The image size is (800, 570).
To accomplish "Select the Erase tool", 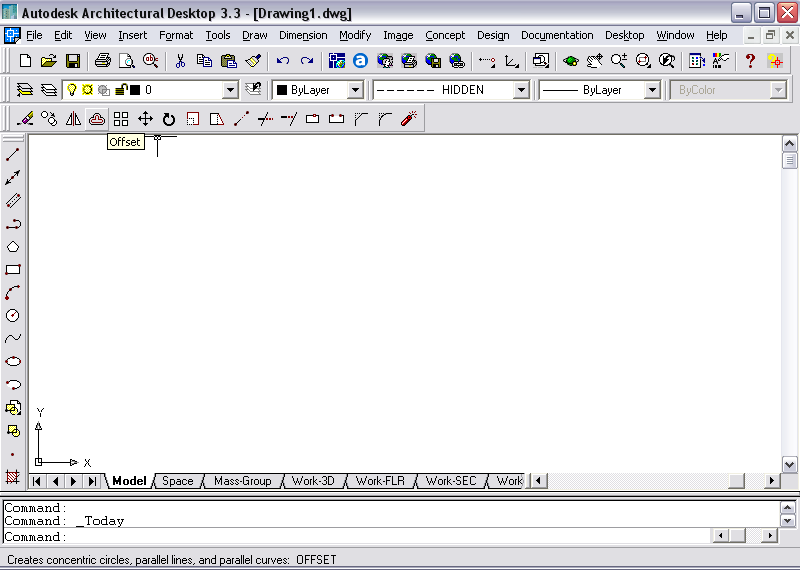I will point(24,119).
